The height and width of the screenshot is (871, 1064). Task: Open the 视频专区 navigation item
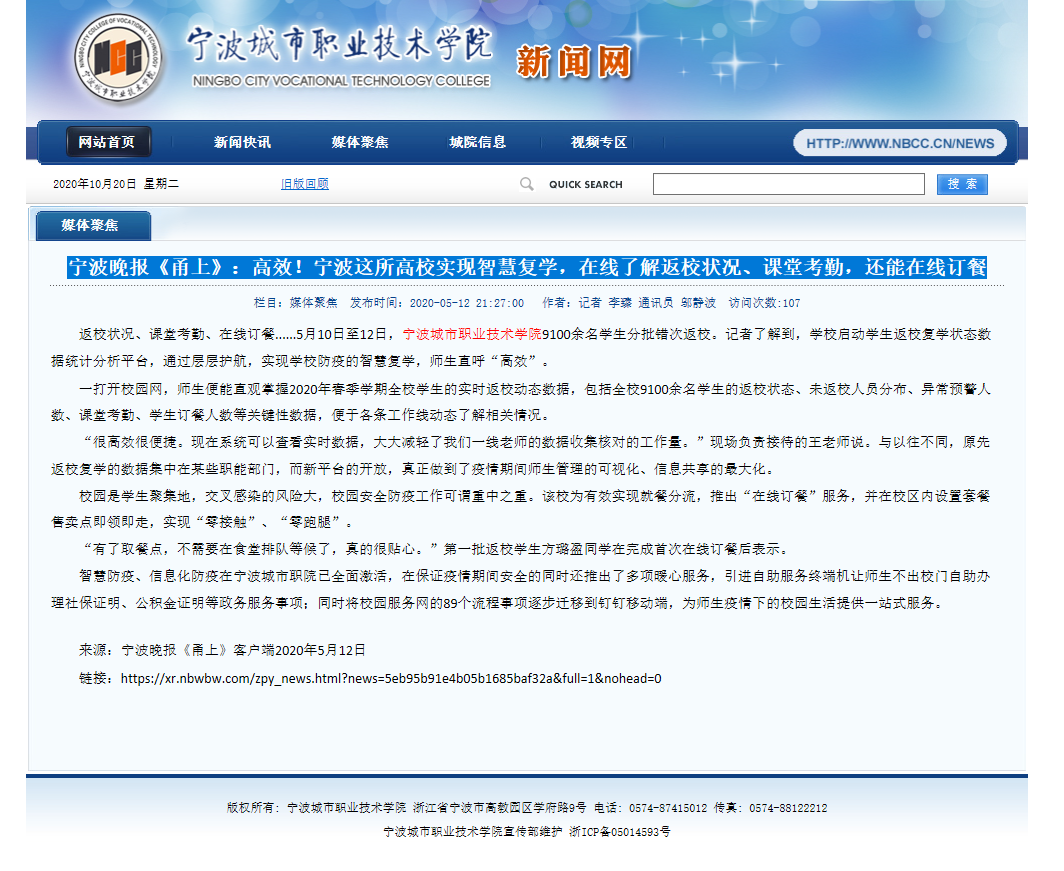[x=598, y=142]
